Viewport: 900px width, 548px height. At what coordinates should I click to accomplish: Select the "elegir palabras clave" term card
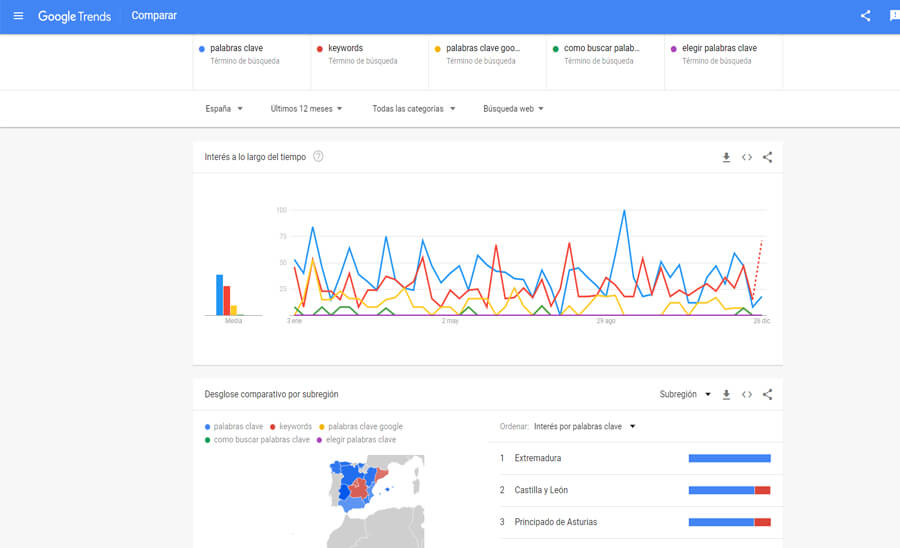coord(724,62)
